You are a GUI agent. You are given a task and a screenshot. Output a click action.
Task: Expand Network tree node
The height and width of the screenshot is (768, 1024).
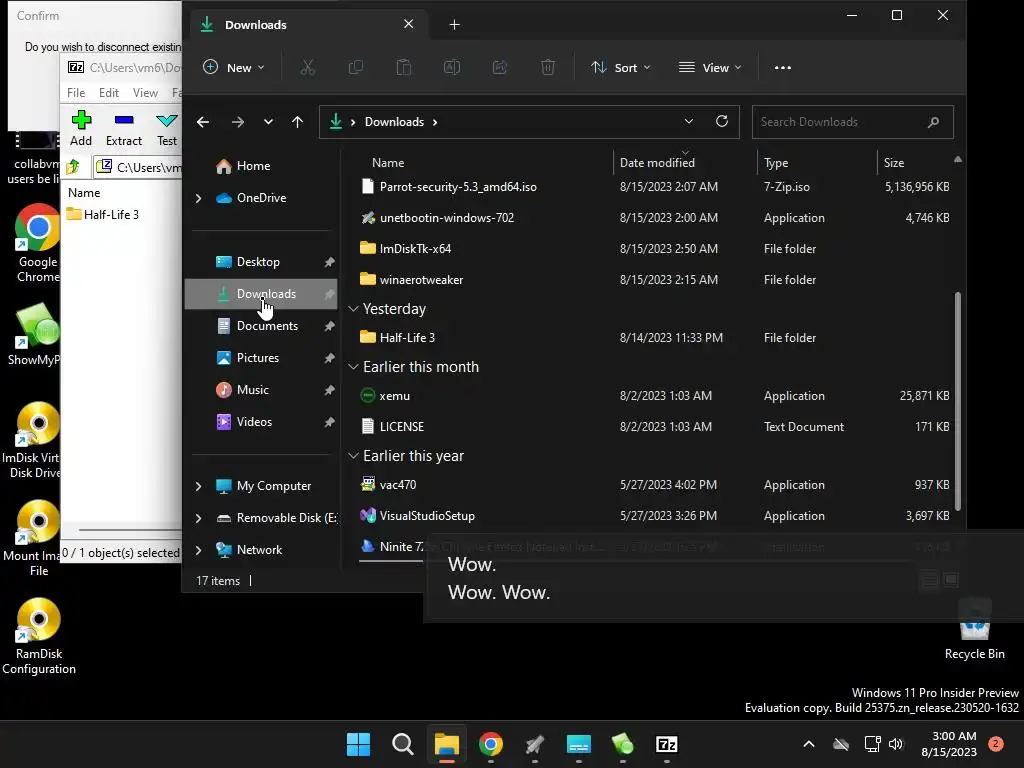point(199,550)
